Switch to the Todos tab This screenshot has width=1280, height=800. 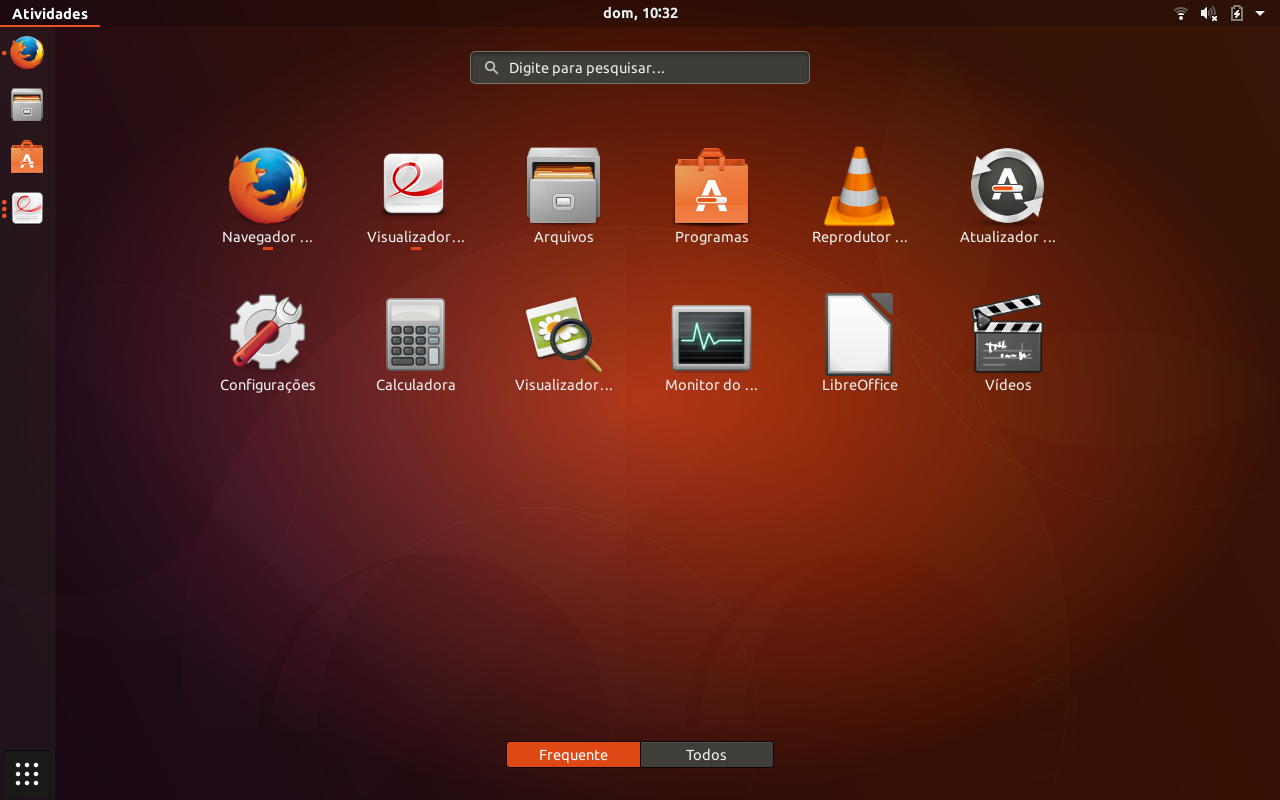[706, 755]
